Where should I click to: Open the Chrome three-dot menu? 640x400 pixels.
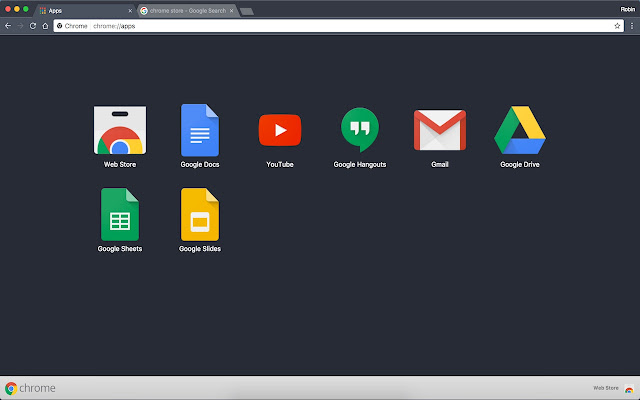[x=632, y=26]
